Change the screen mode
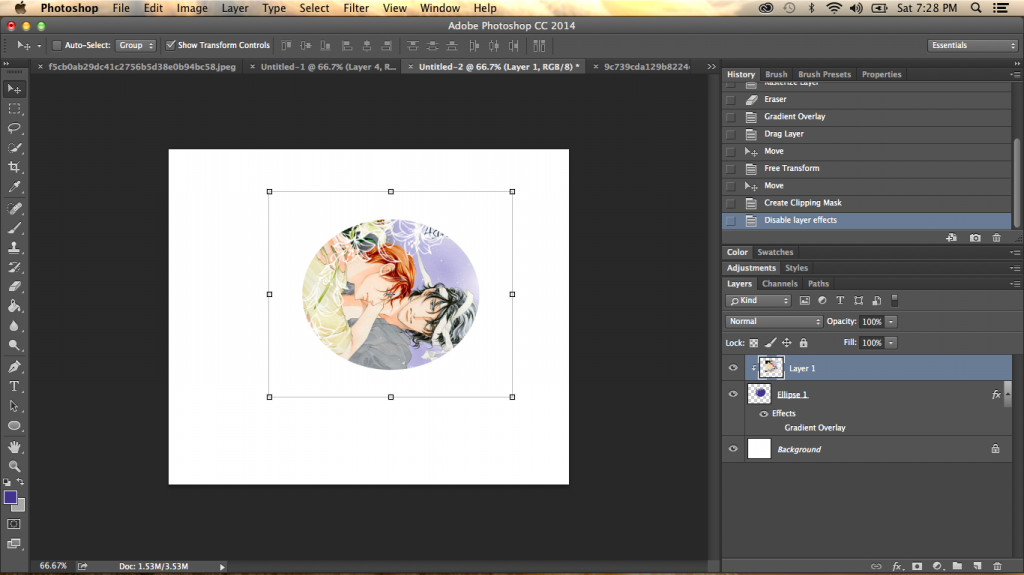This screenshot has width=1024, height=575. point(14,544)
